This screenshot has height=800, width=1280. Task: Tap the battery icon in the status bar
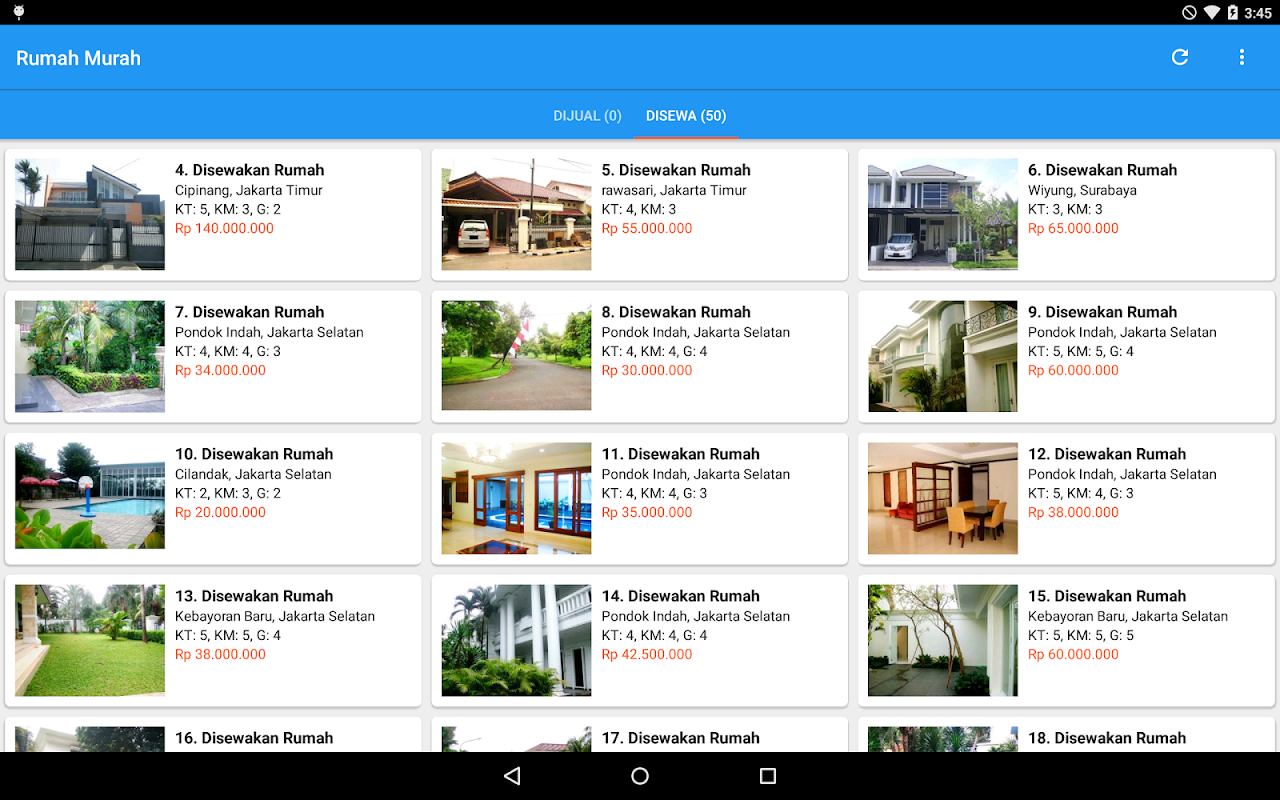pyautogui.click(x=1233, y=13)
